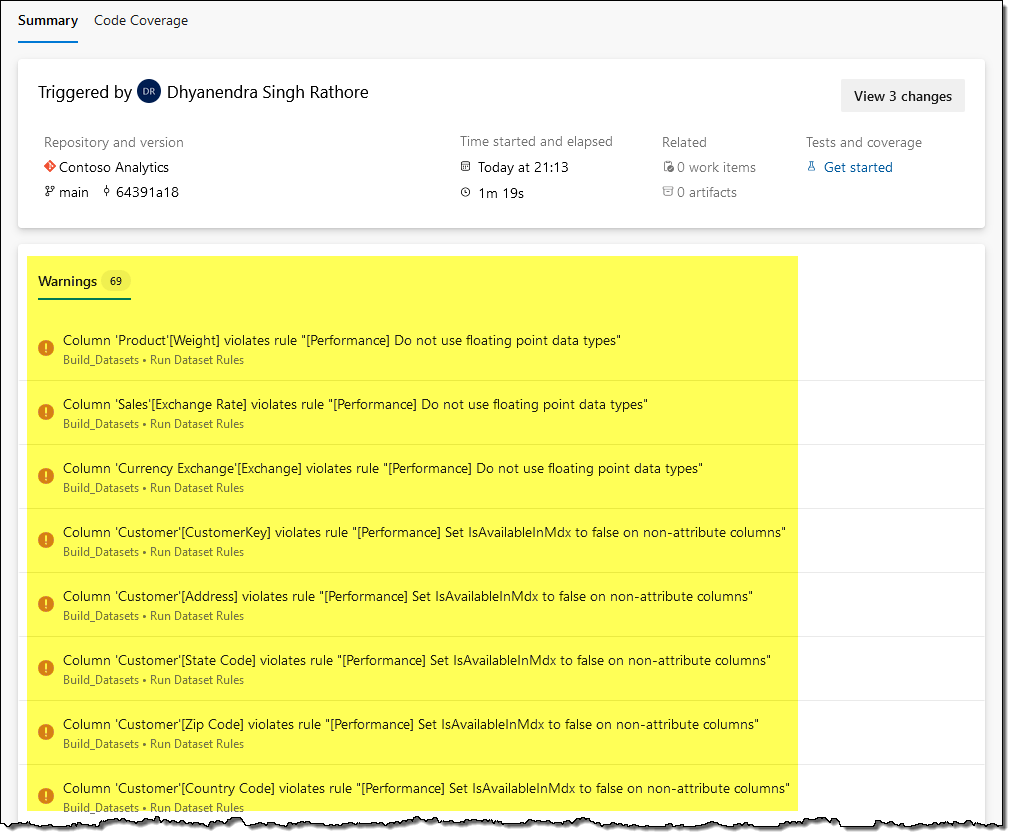
Task: Click the main branch icon
Action: click(x=49, y=192)
